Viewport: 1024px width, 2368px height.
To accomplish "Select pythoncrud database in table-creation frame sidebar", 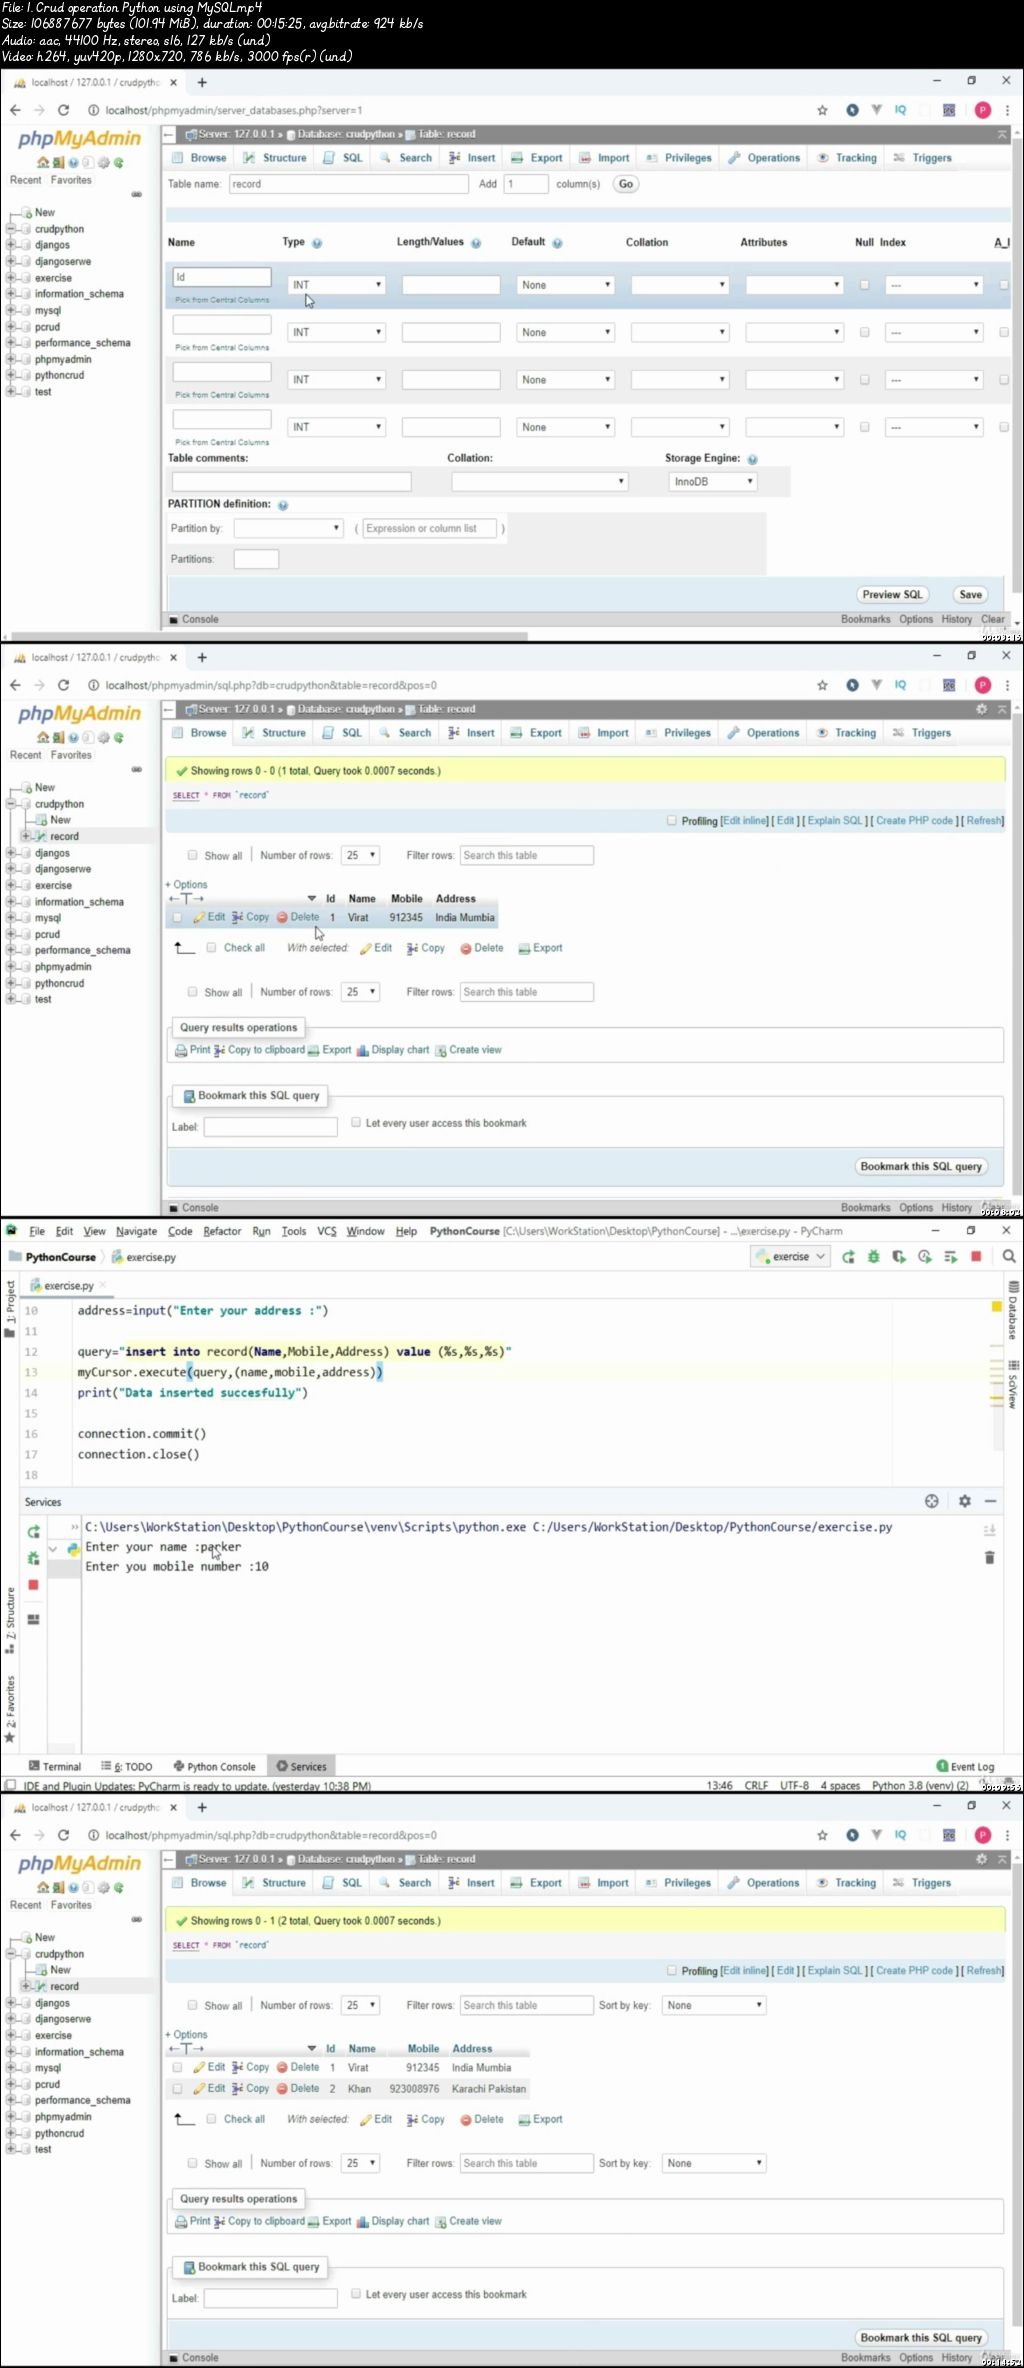I will [59, 375].
